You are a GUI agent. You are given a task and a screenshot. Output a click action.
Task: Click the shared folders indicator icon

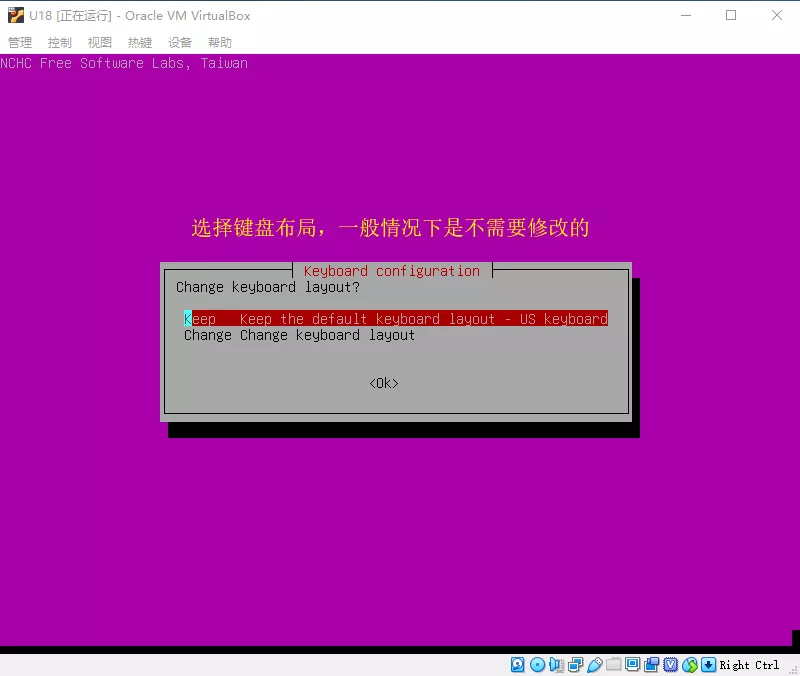613,664
